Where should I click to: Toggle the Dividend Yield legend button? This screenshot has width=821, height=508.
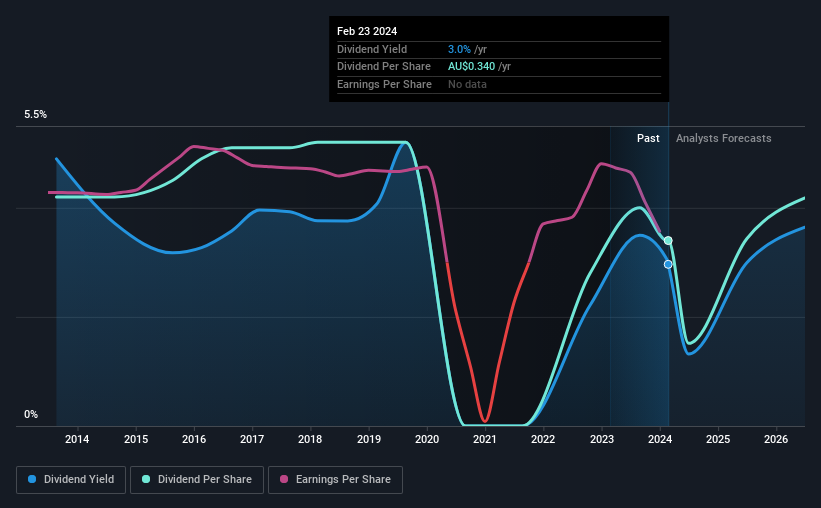click(71, 480)
